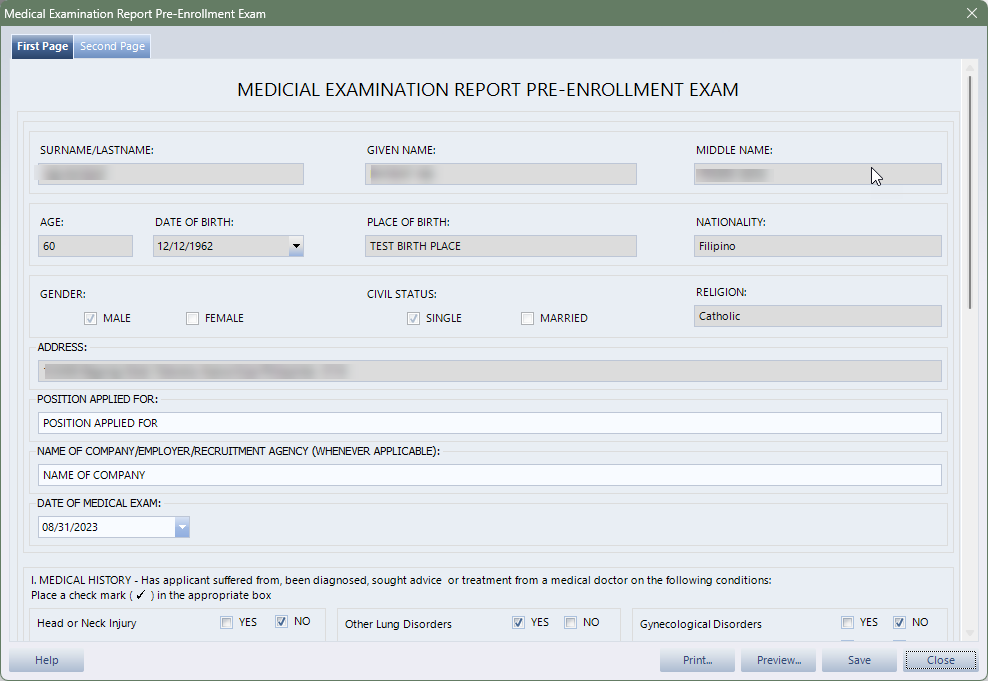Image resolution: width=988 pixels, height=681 pixels.
Task: Uncheck the SINGLE civil status checkbox
Action: [413, 319]
